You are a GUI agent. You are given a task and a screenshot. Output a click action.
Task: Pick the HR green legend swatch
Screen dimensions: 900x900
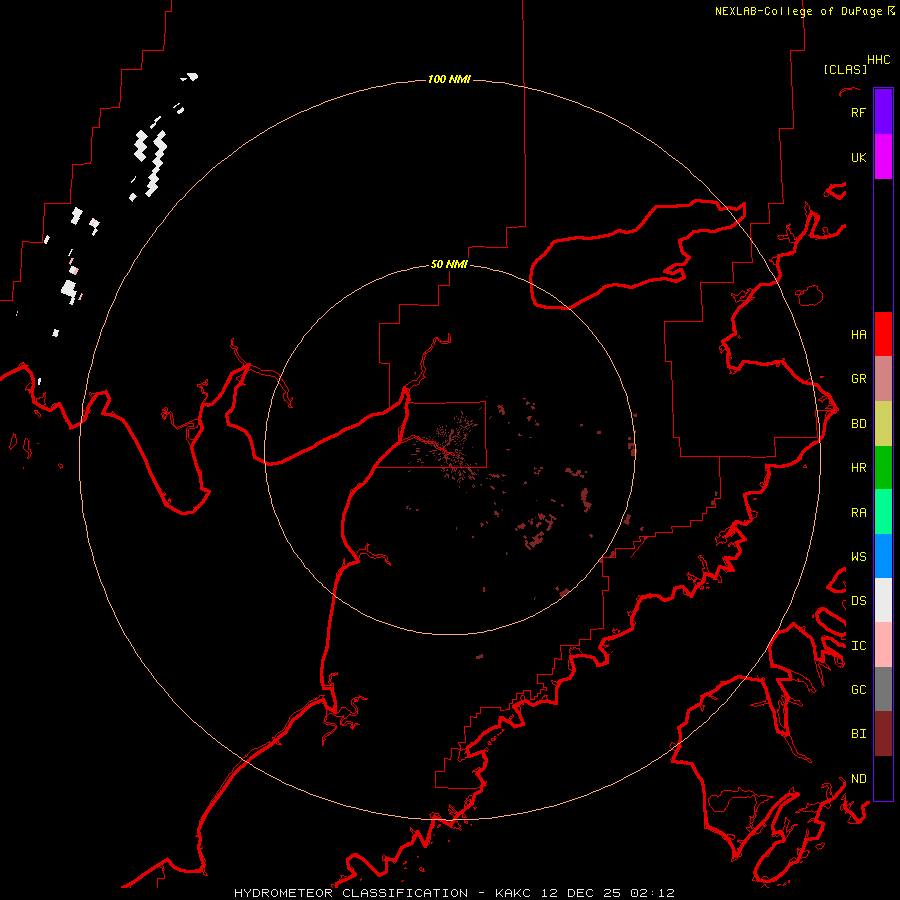[x=883, y=468]
